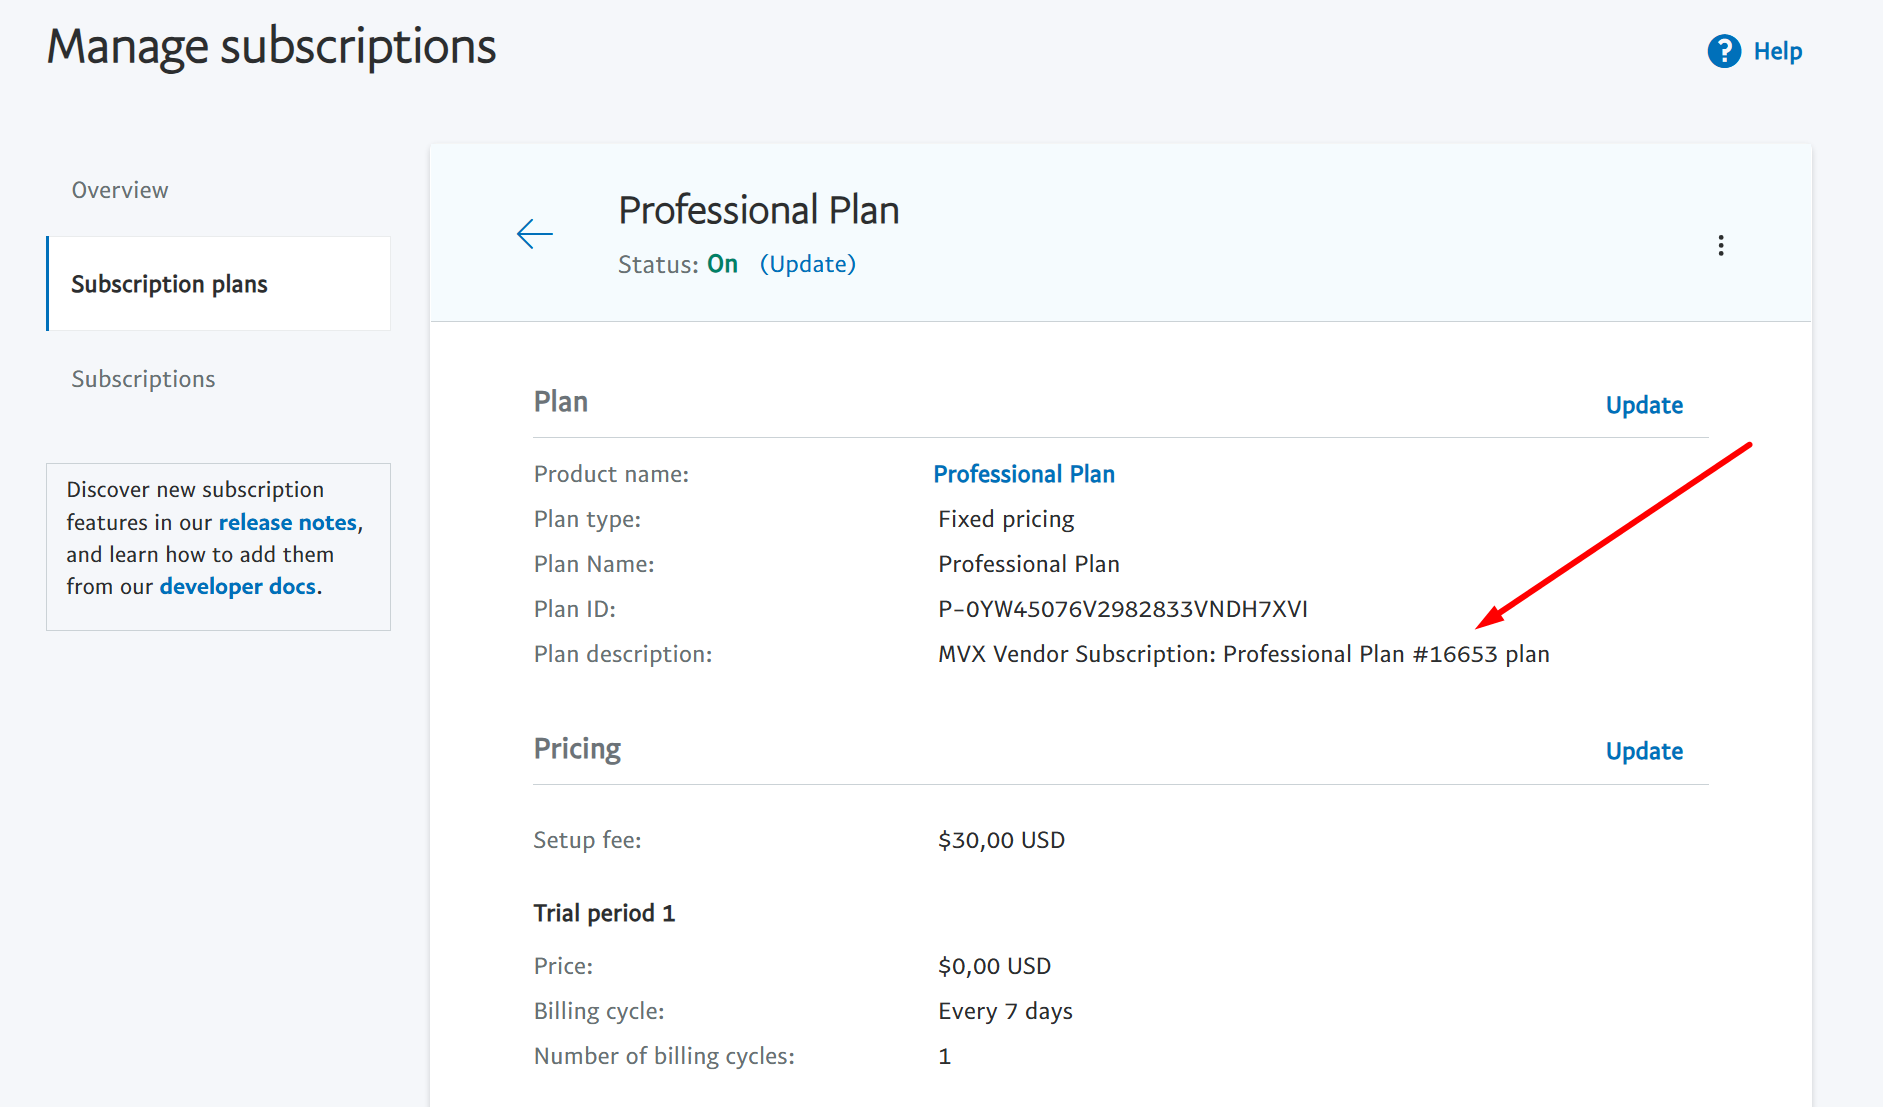Click the Setup fee amount
1883x1107 pixels.
1002,840
